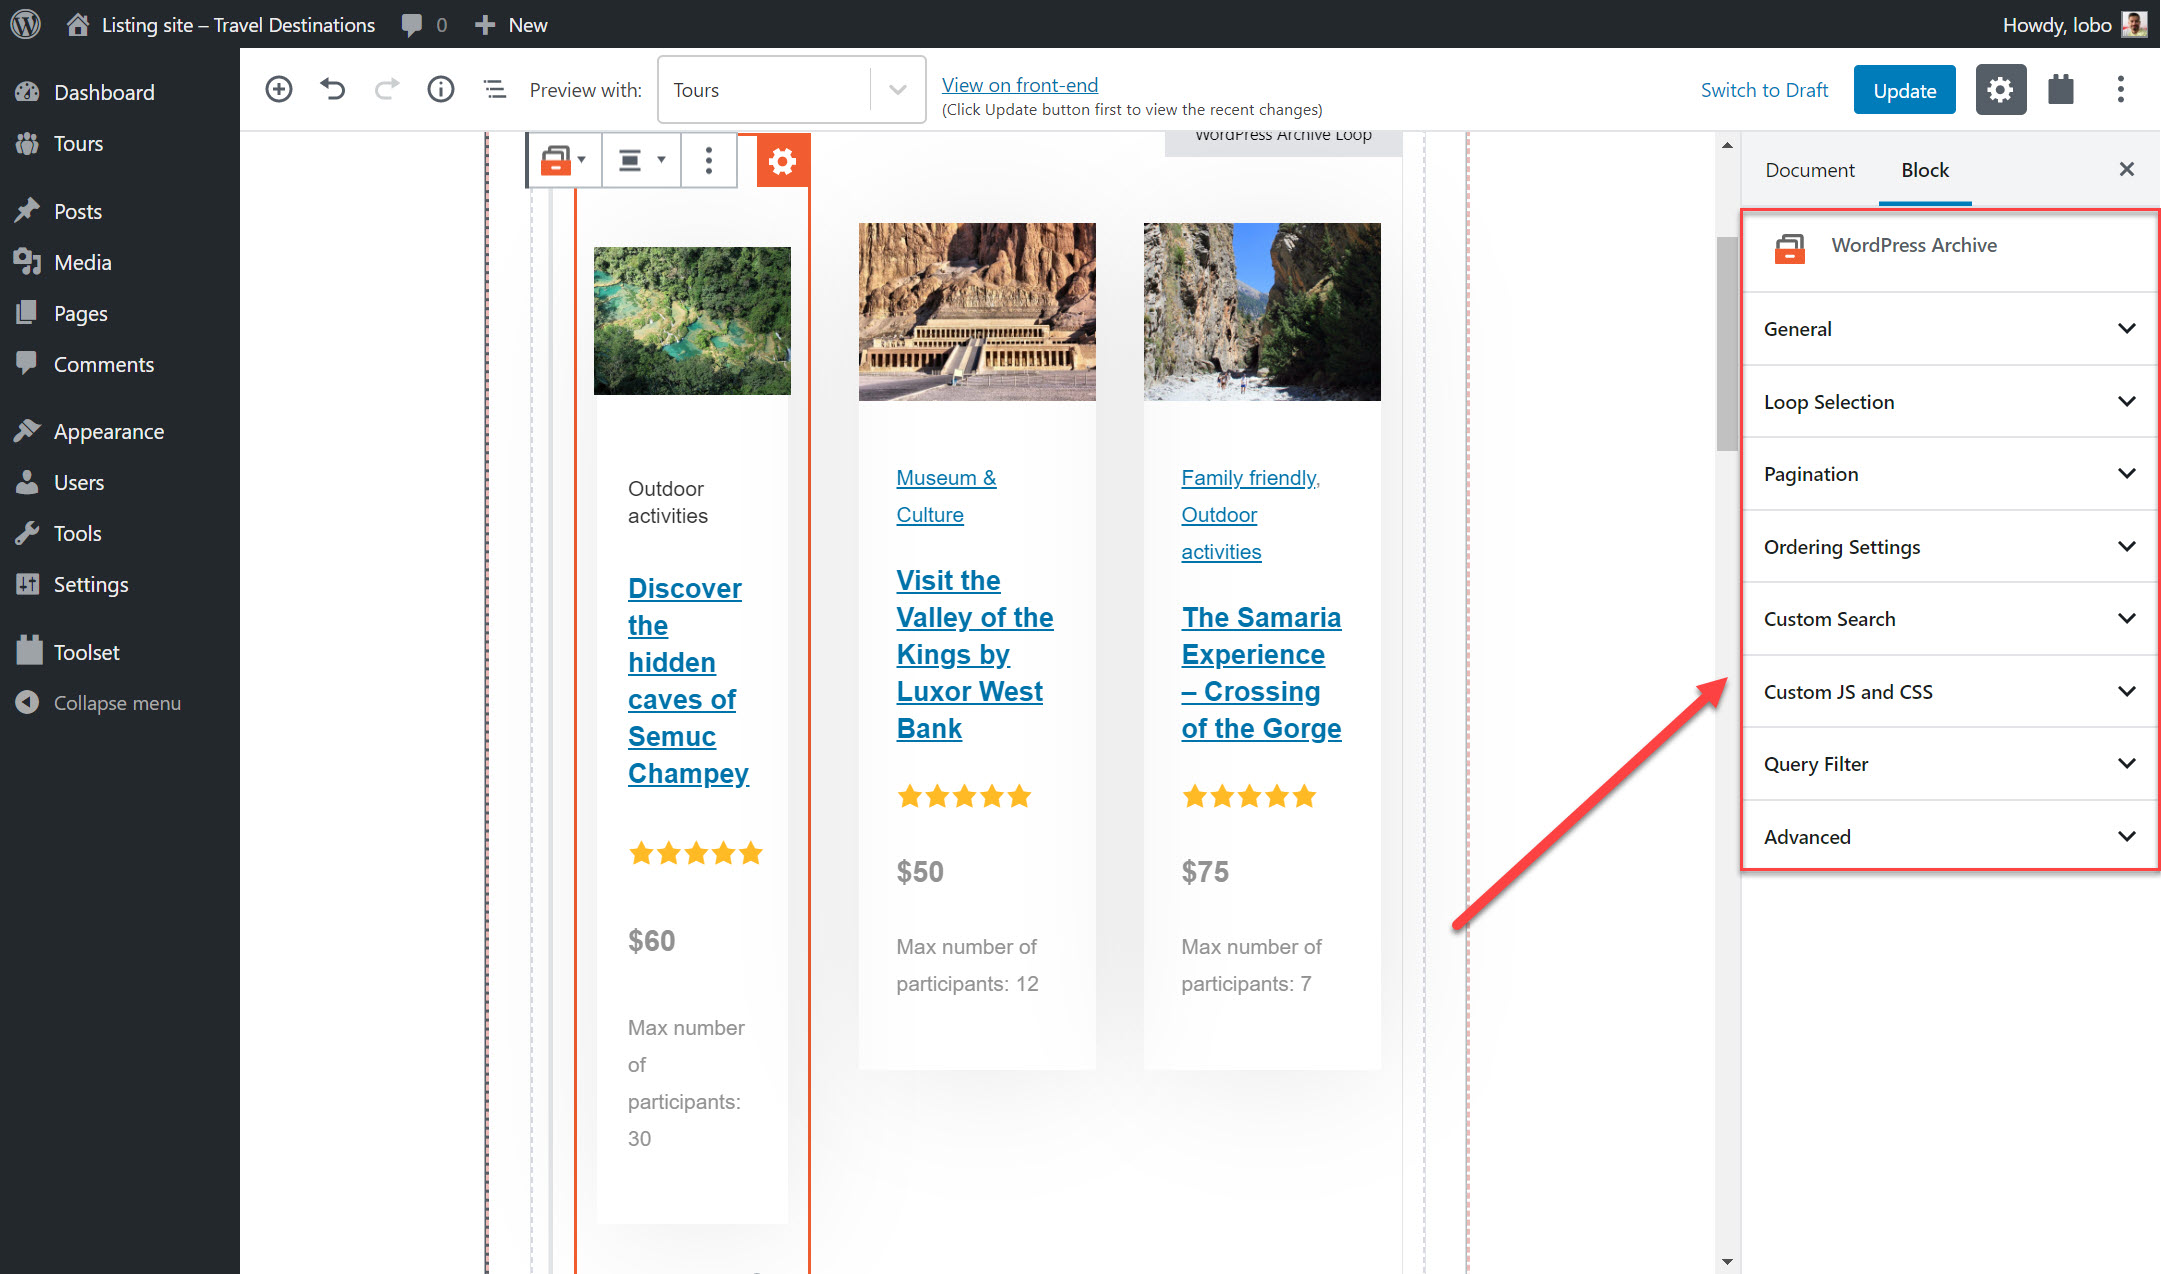Viewport: 2161px width, 1274px height.
Task: Select the $50 price text
Action: click(x=920, y=872)
